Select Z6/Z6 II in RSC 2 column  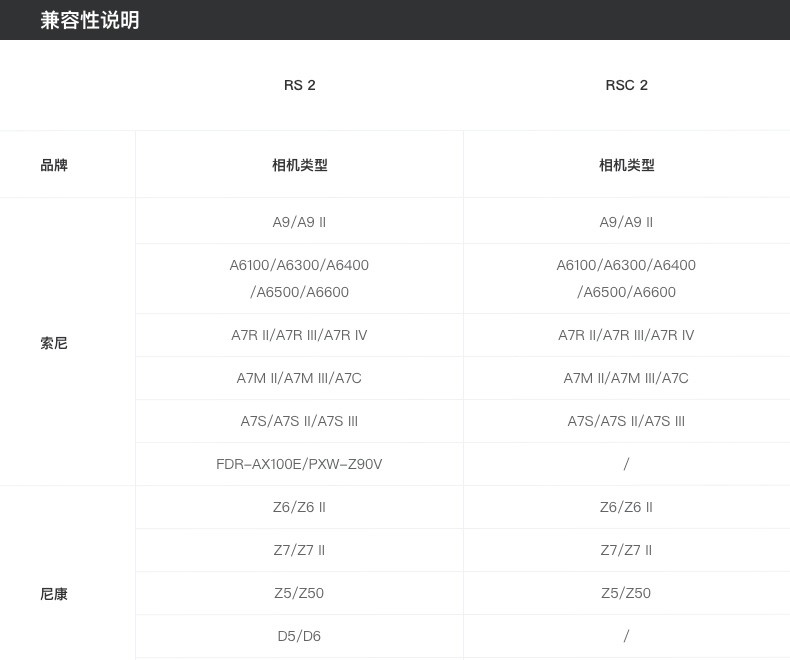click(626, 507)
